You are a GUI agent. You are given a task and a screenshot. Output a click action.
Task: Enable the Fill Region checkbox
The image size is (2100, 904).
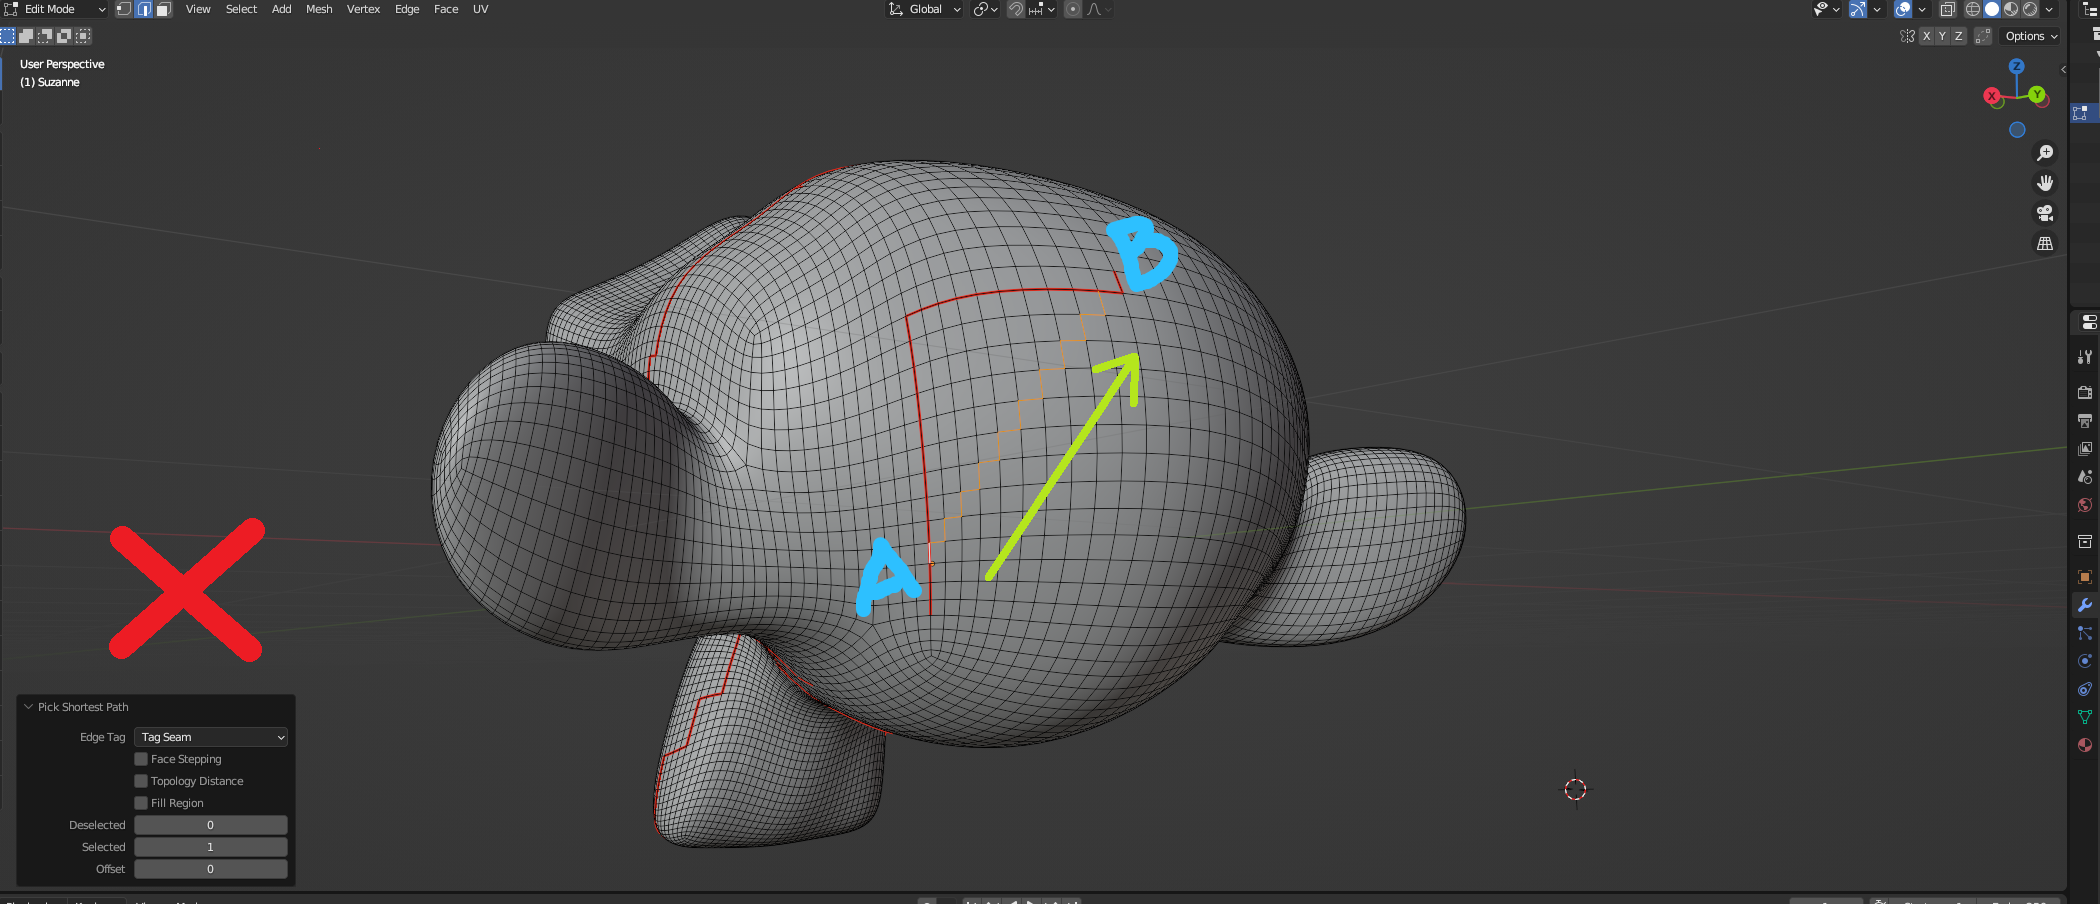point(141,803)
